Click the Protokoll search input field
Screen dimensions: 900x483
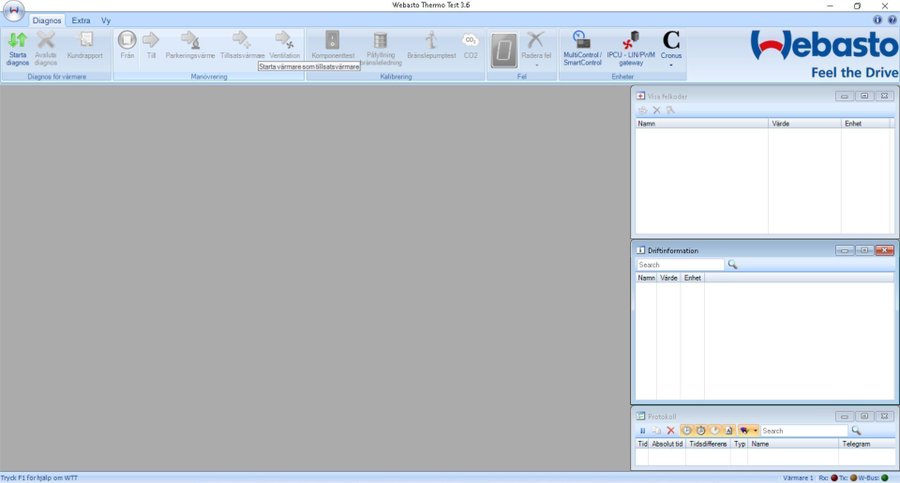pos(803,430)
